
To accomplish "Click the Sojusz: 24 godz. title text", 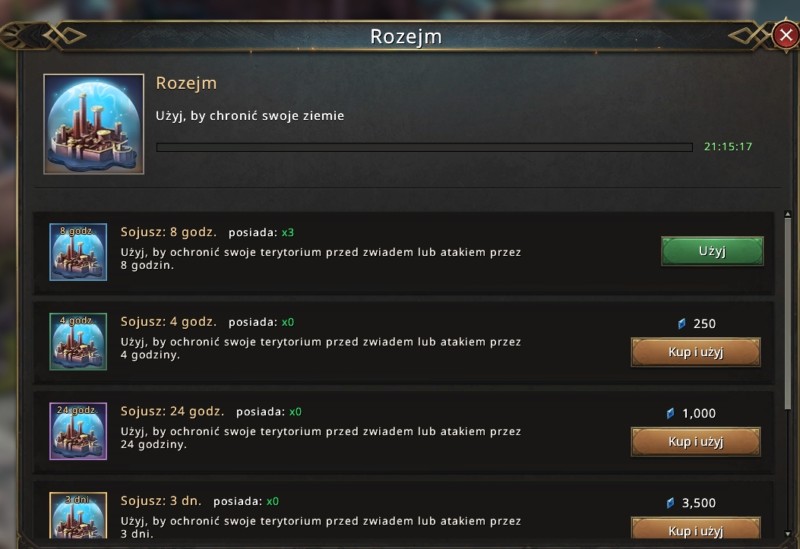I will (x=172, y=411).
